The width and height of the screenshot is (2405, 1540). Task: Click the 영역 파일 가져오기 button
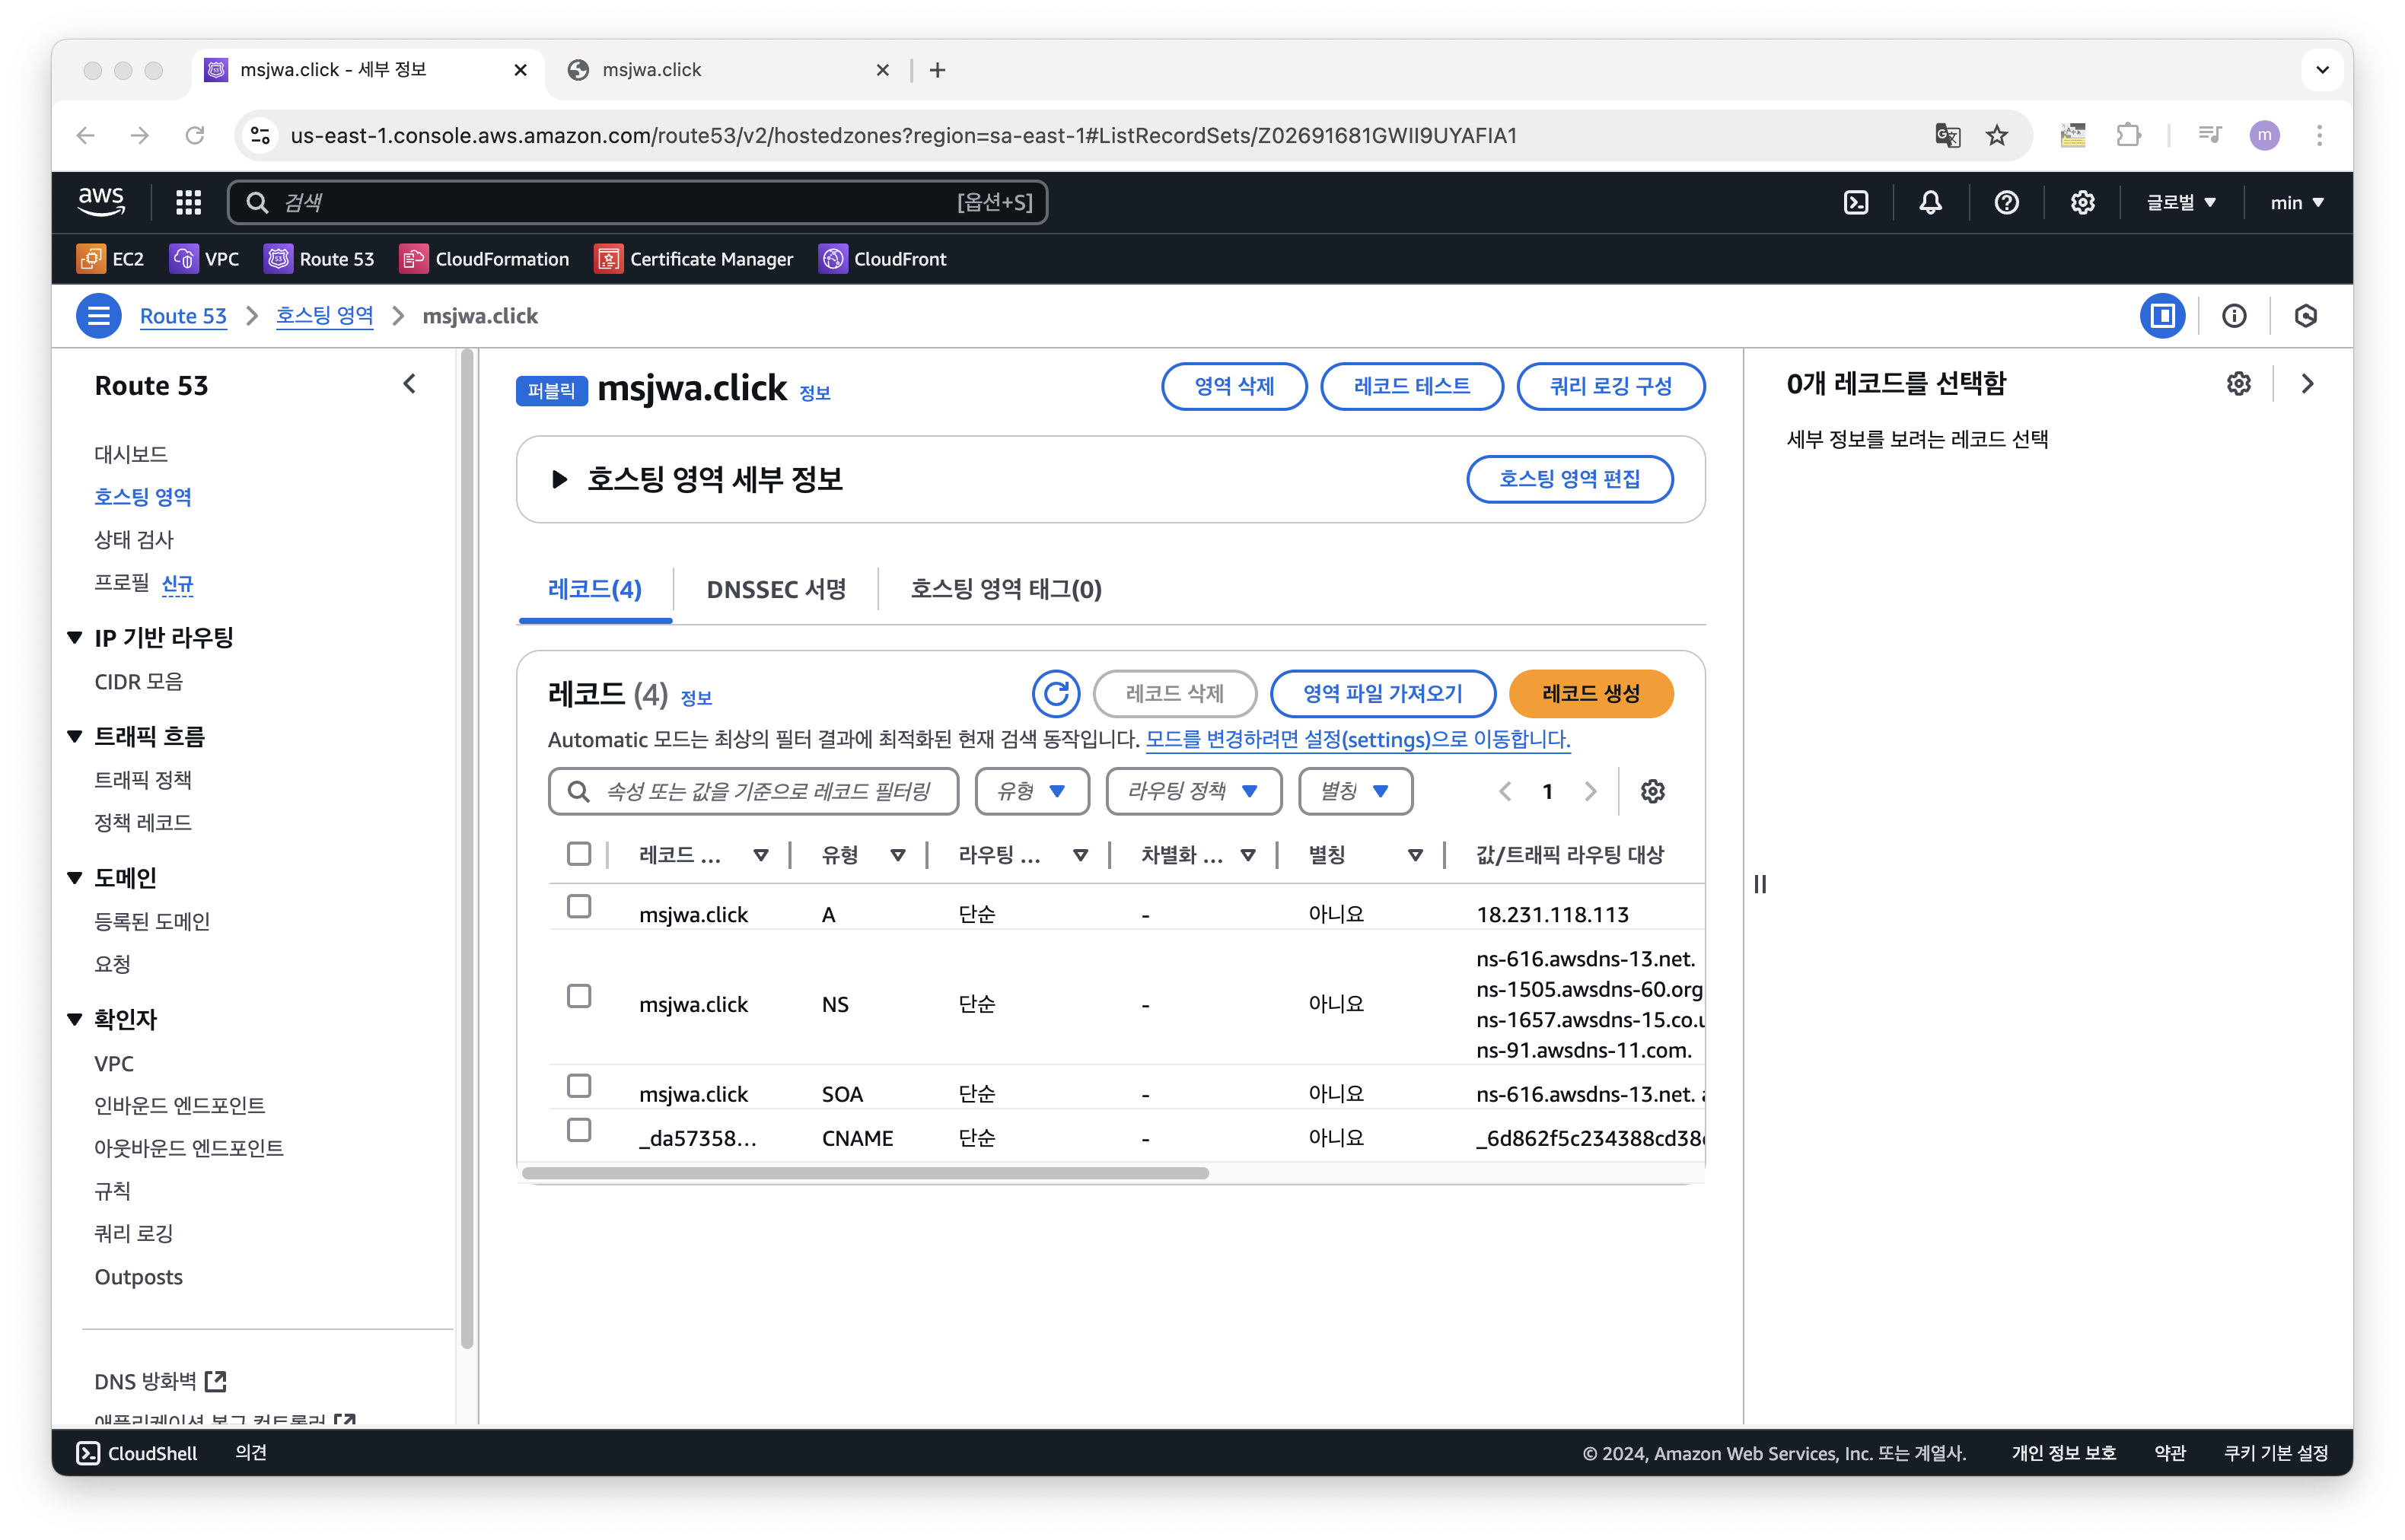[x=1382, y=694]
